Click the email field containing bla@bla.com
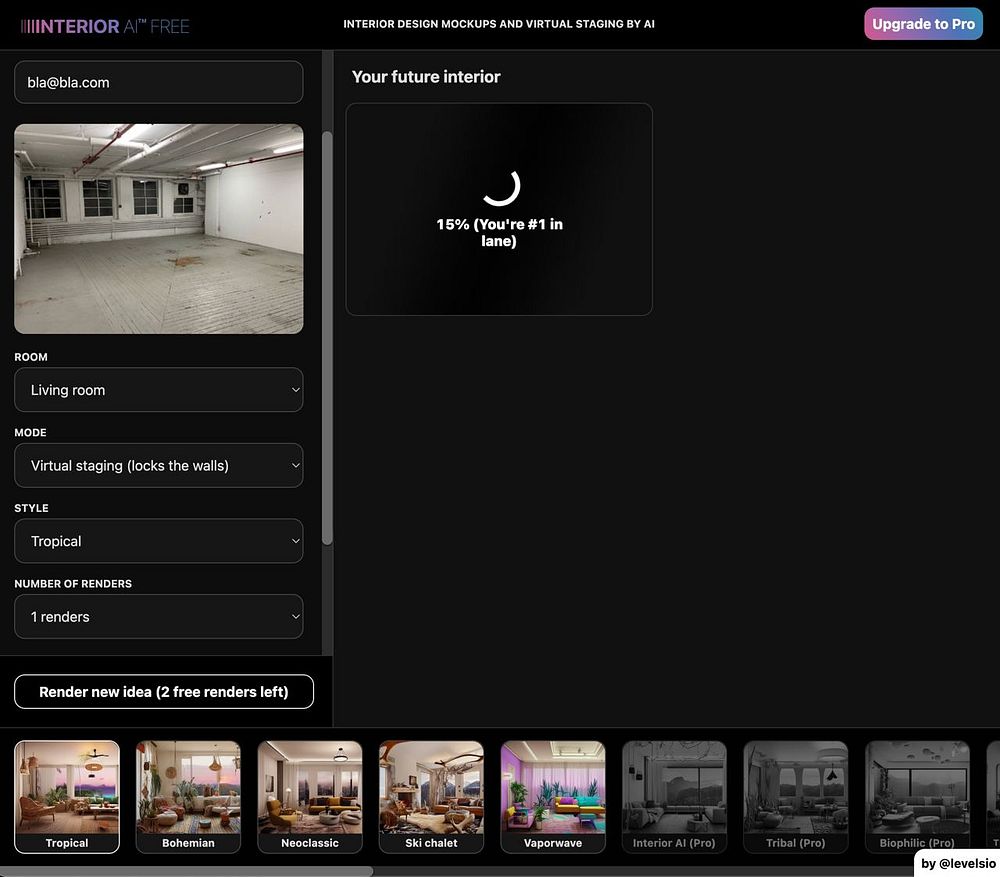The width and height of the screenshot is (1000, 877). 159,82
